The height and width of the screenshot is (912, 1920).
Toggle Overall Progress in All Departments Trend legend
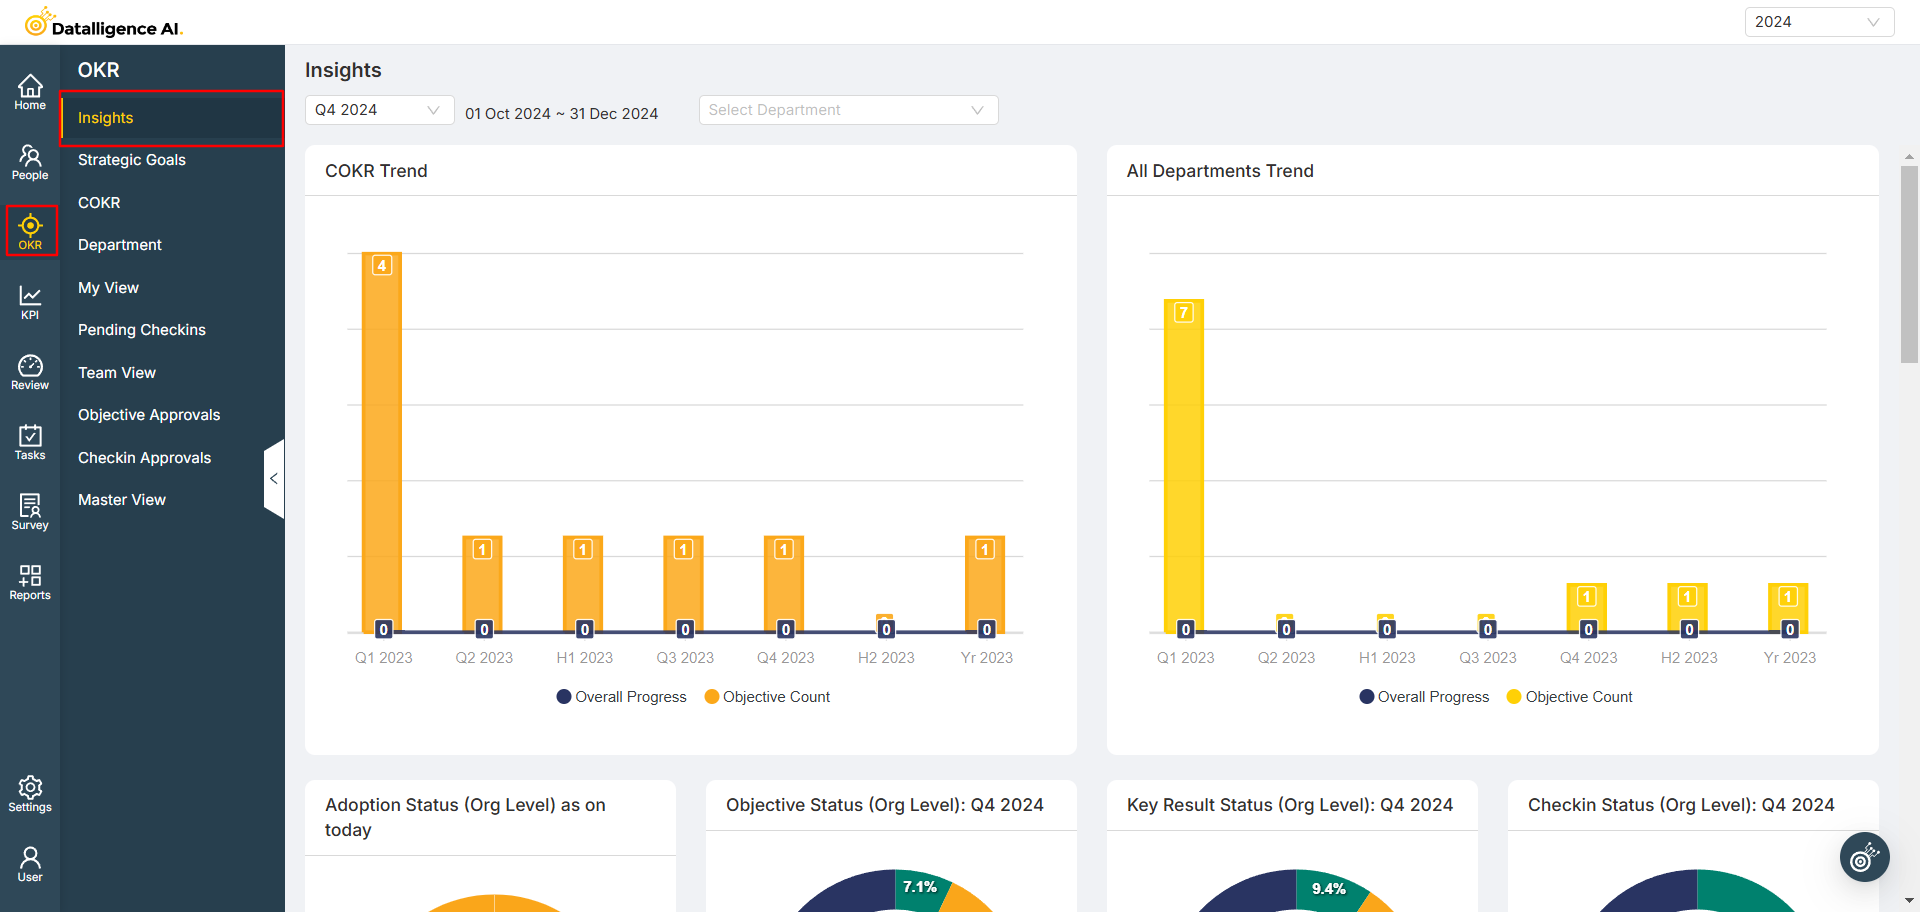click(1424, 696)
